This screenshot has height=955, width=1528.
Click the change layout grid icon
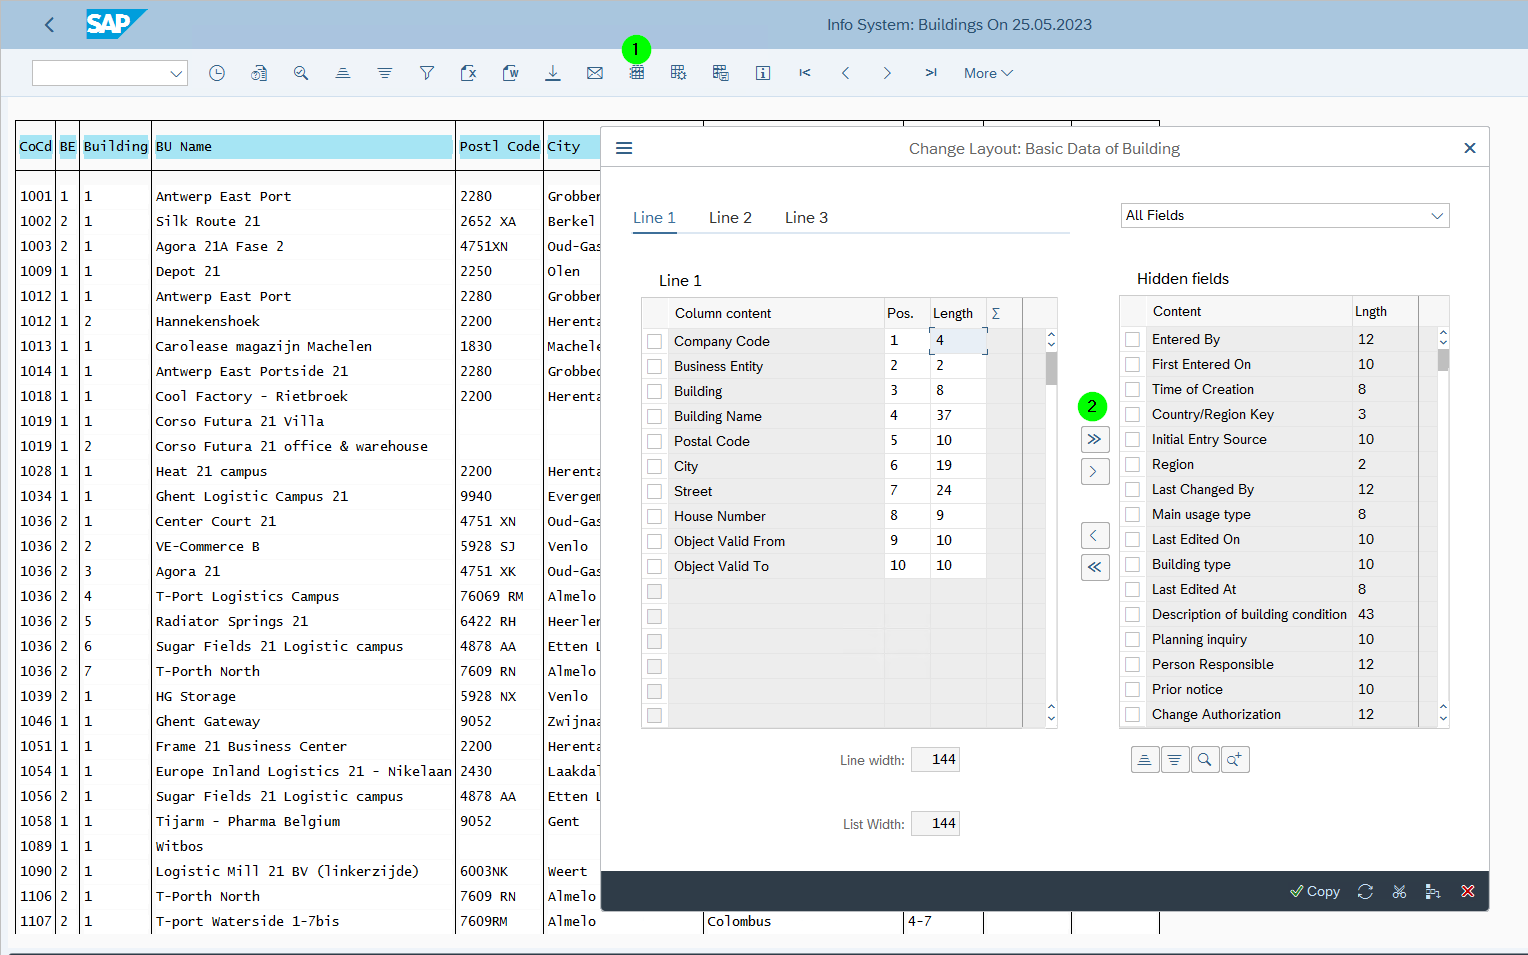637,73
